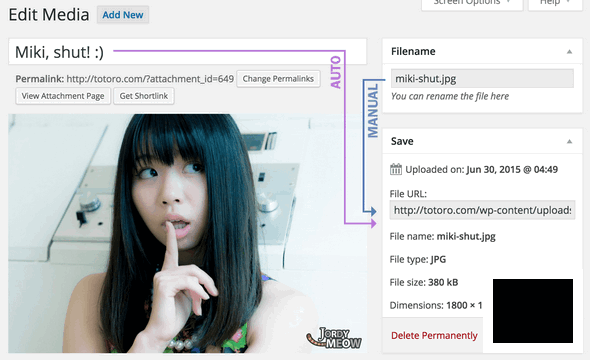Select the File URL text field
590x360 pixels.
pos(482,210)
